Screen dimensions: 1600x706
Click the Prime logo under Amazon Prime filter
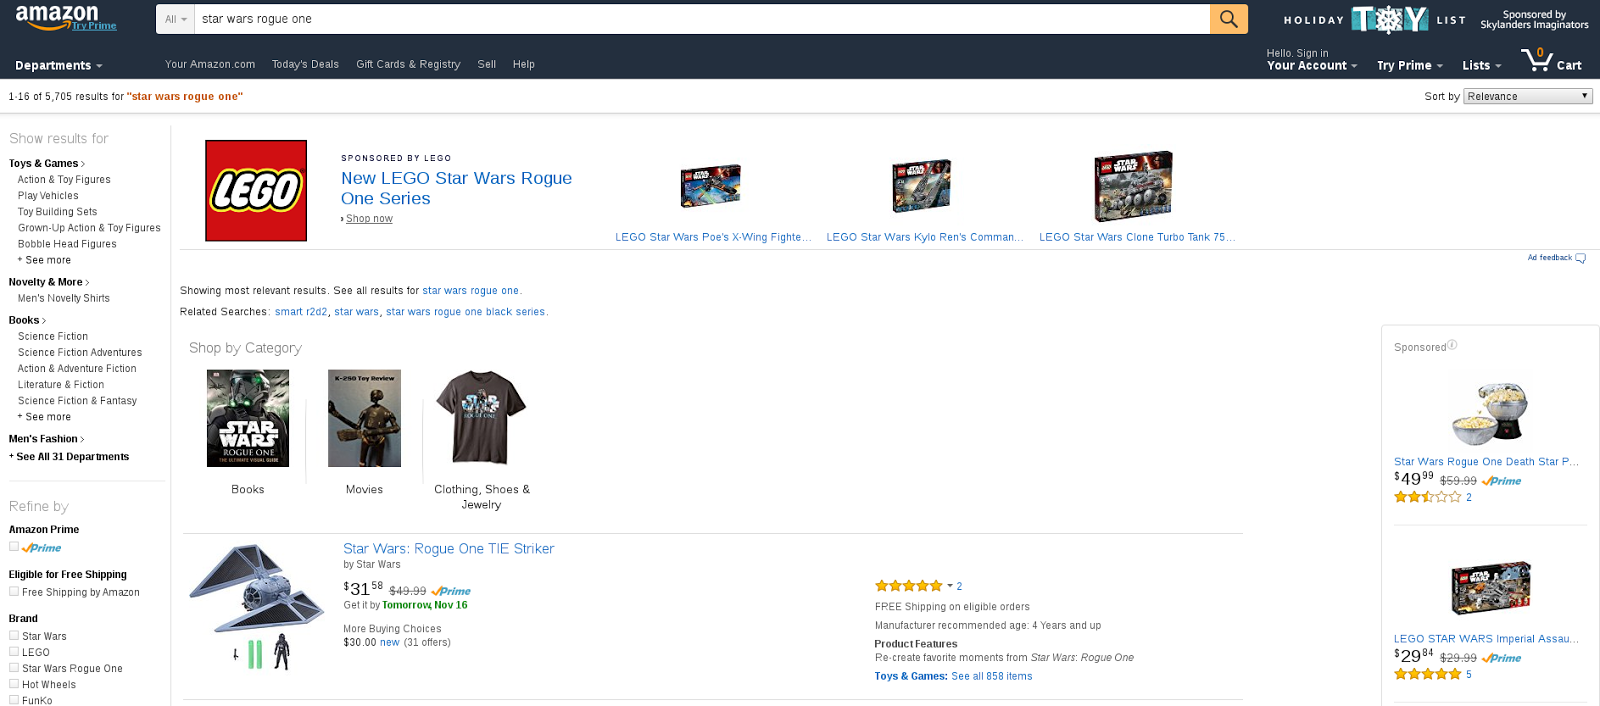coord(42,548)
